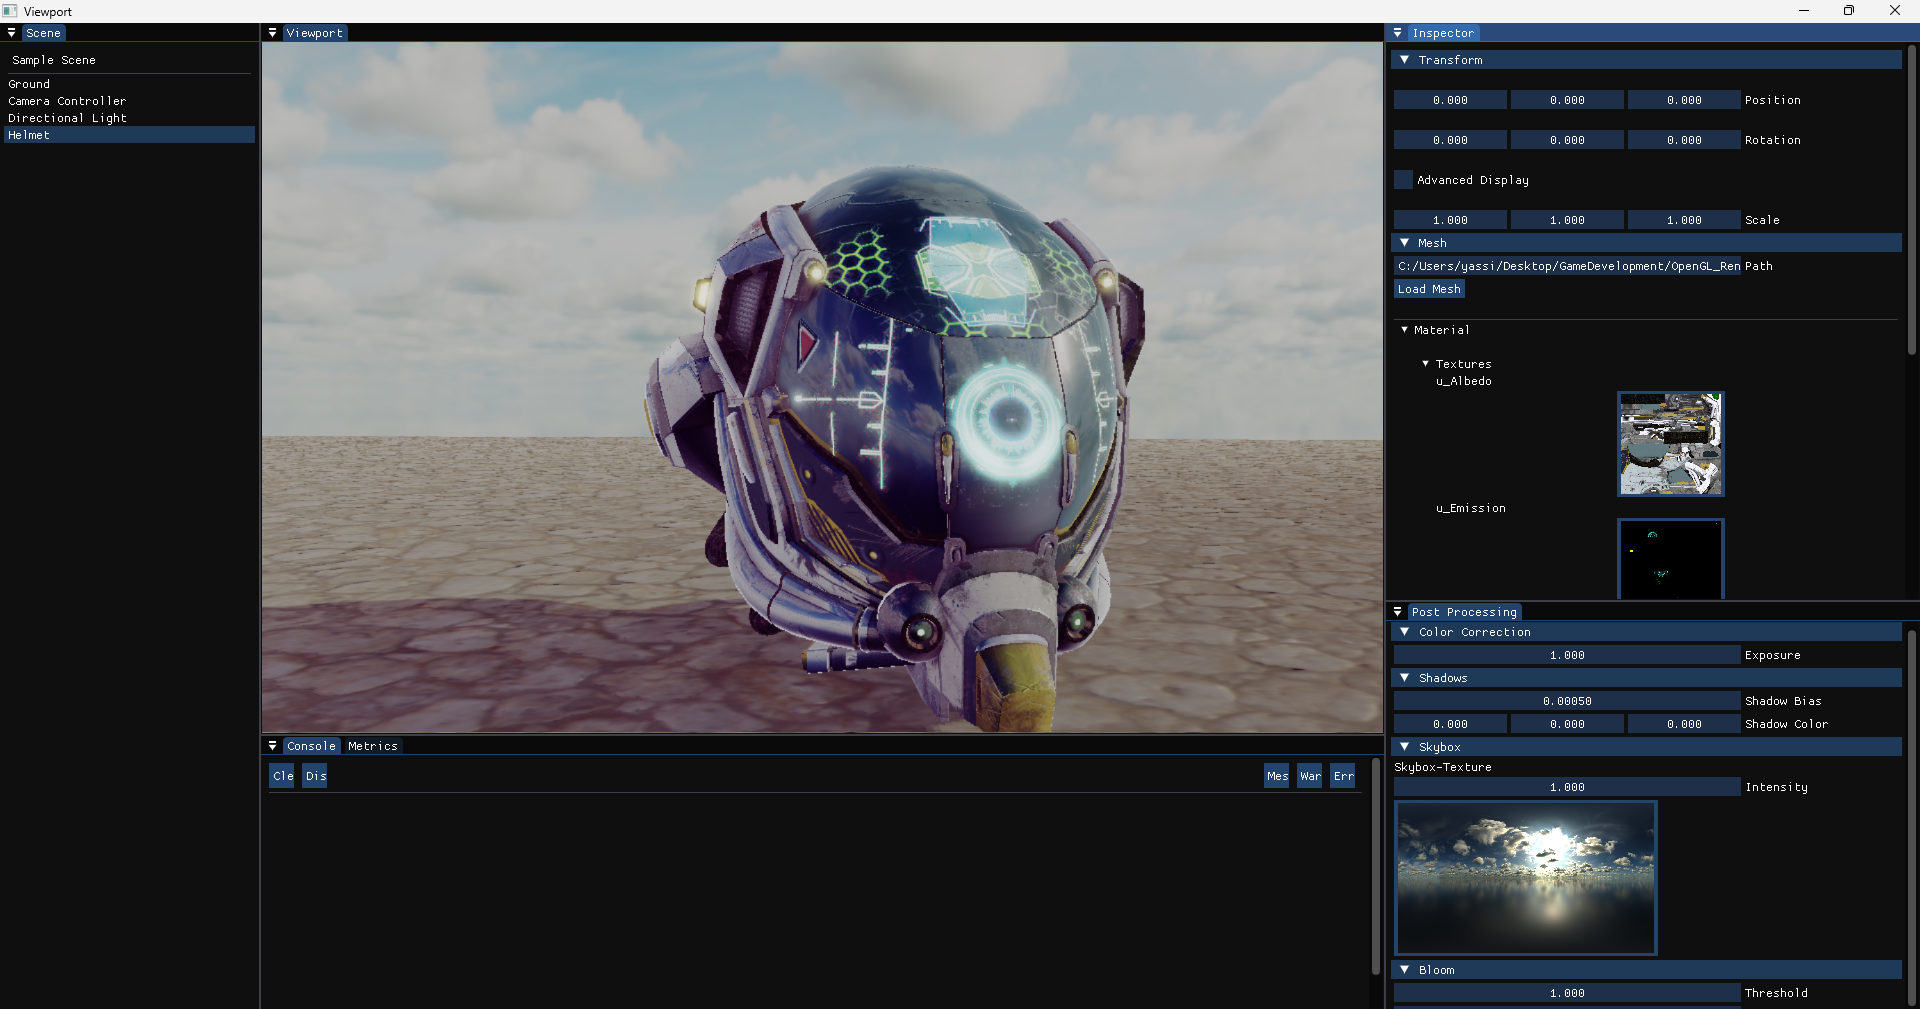1920x1009 pixels.
Task: Collapse the Textures tree node
Action: point(1426,364)
